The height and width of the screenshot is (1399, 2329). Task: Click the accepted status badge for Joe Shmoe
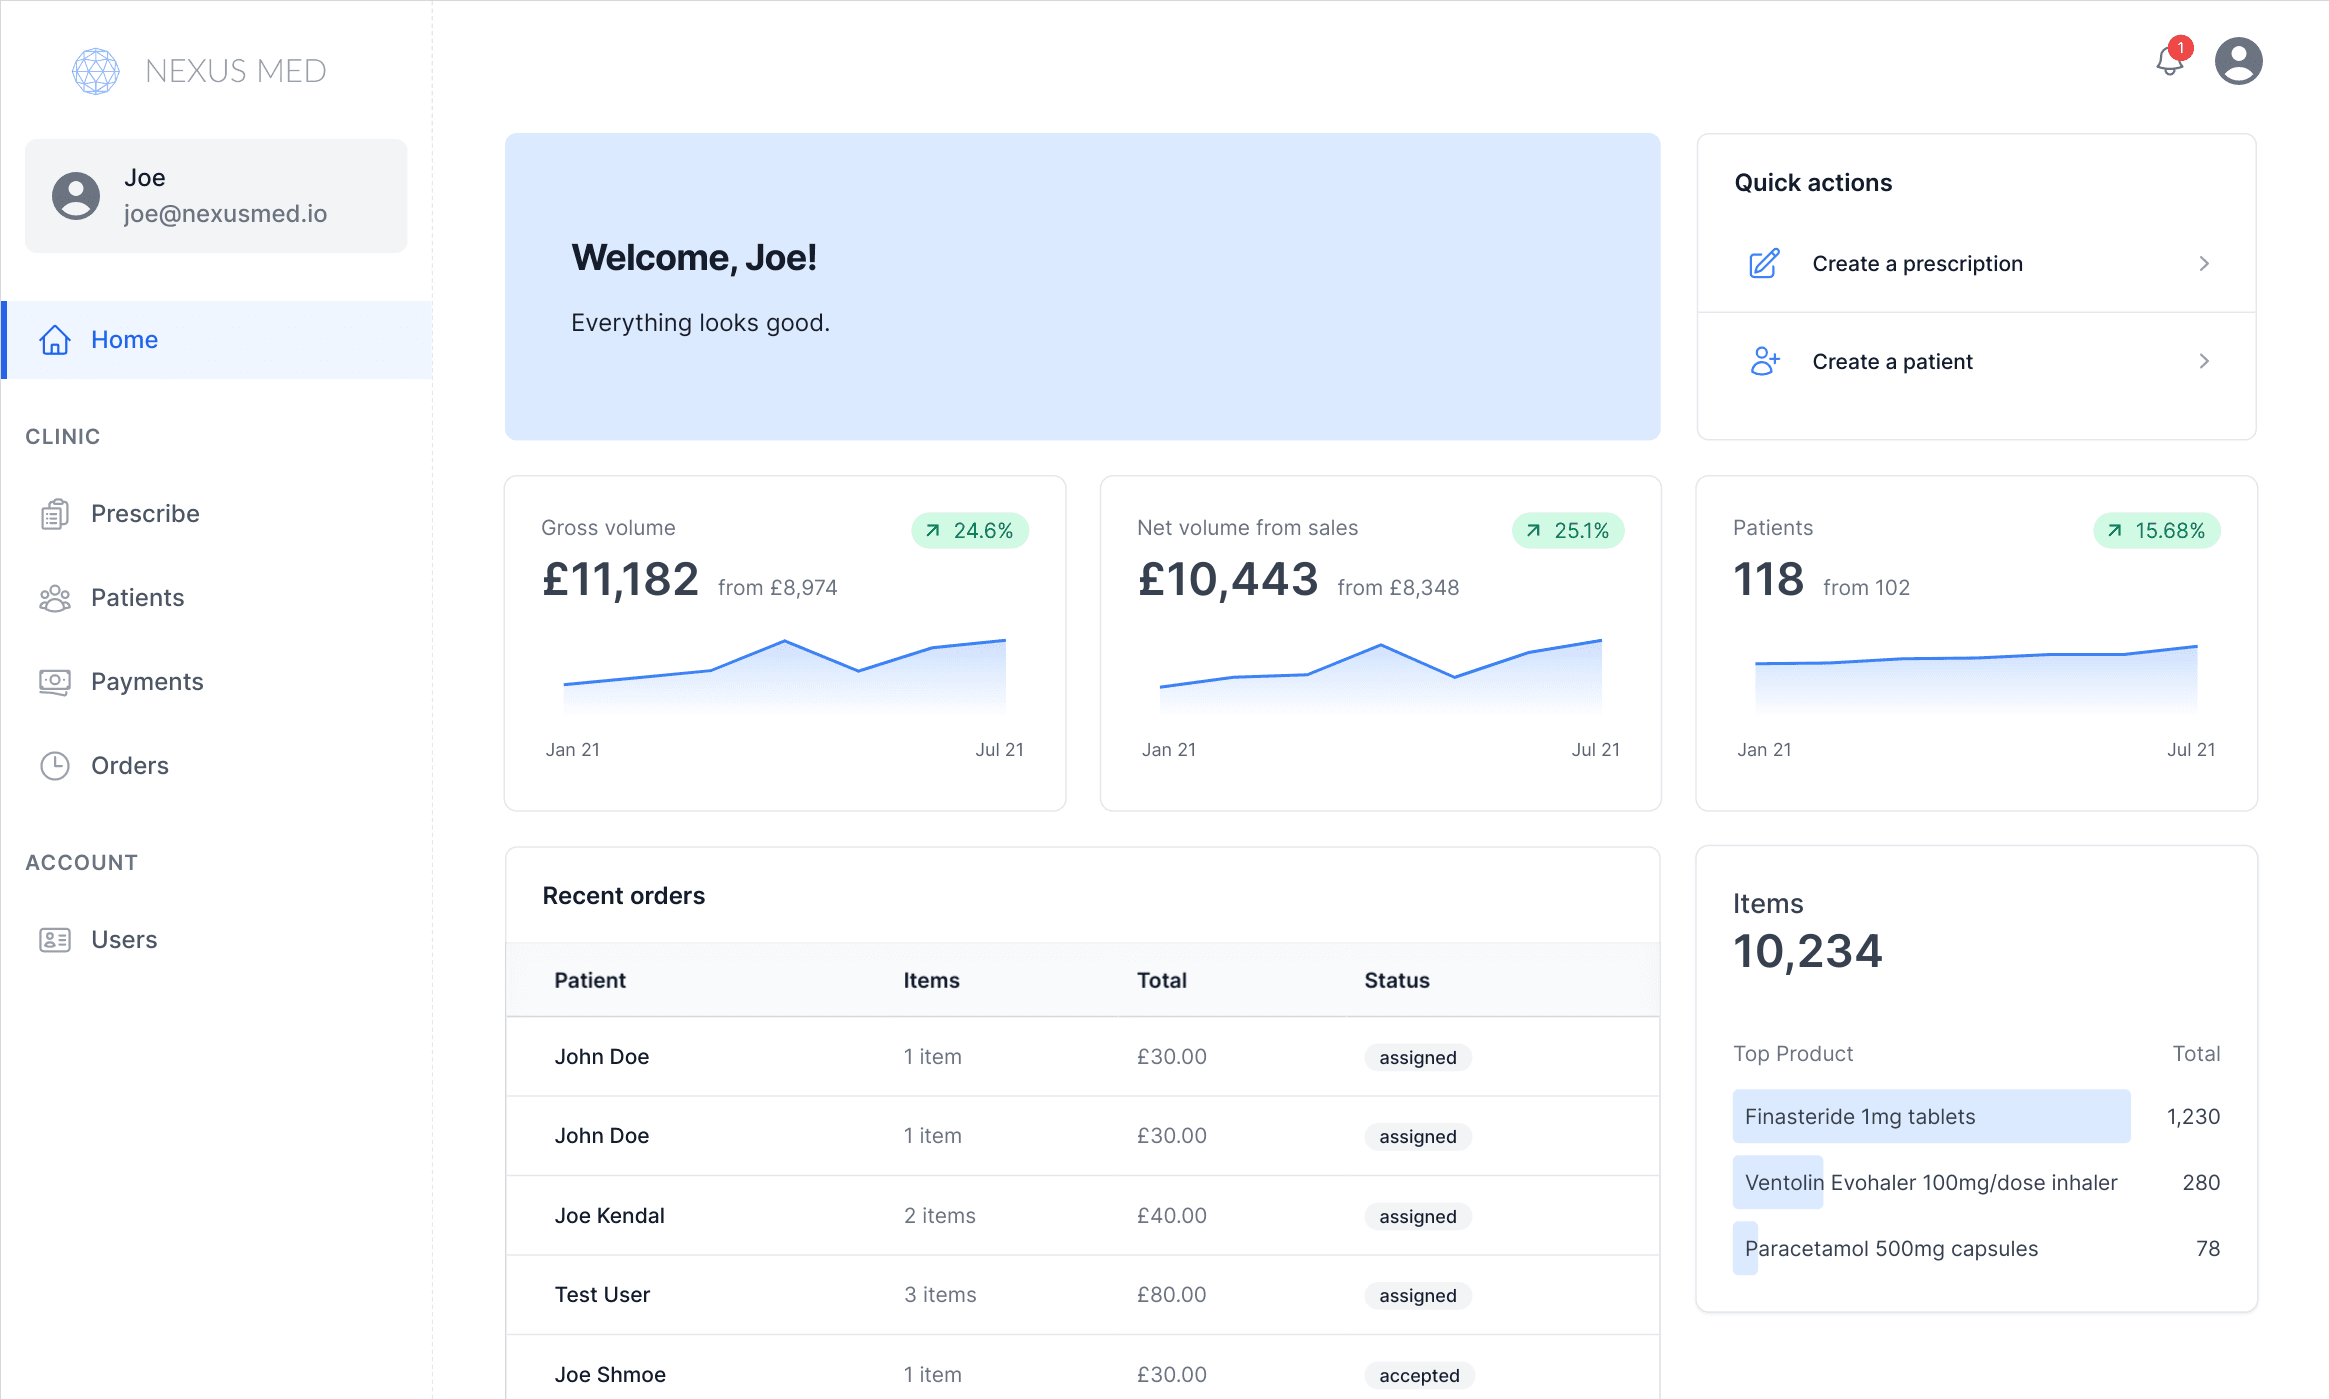(1418, 1375)
